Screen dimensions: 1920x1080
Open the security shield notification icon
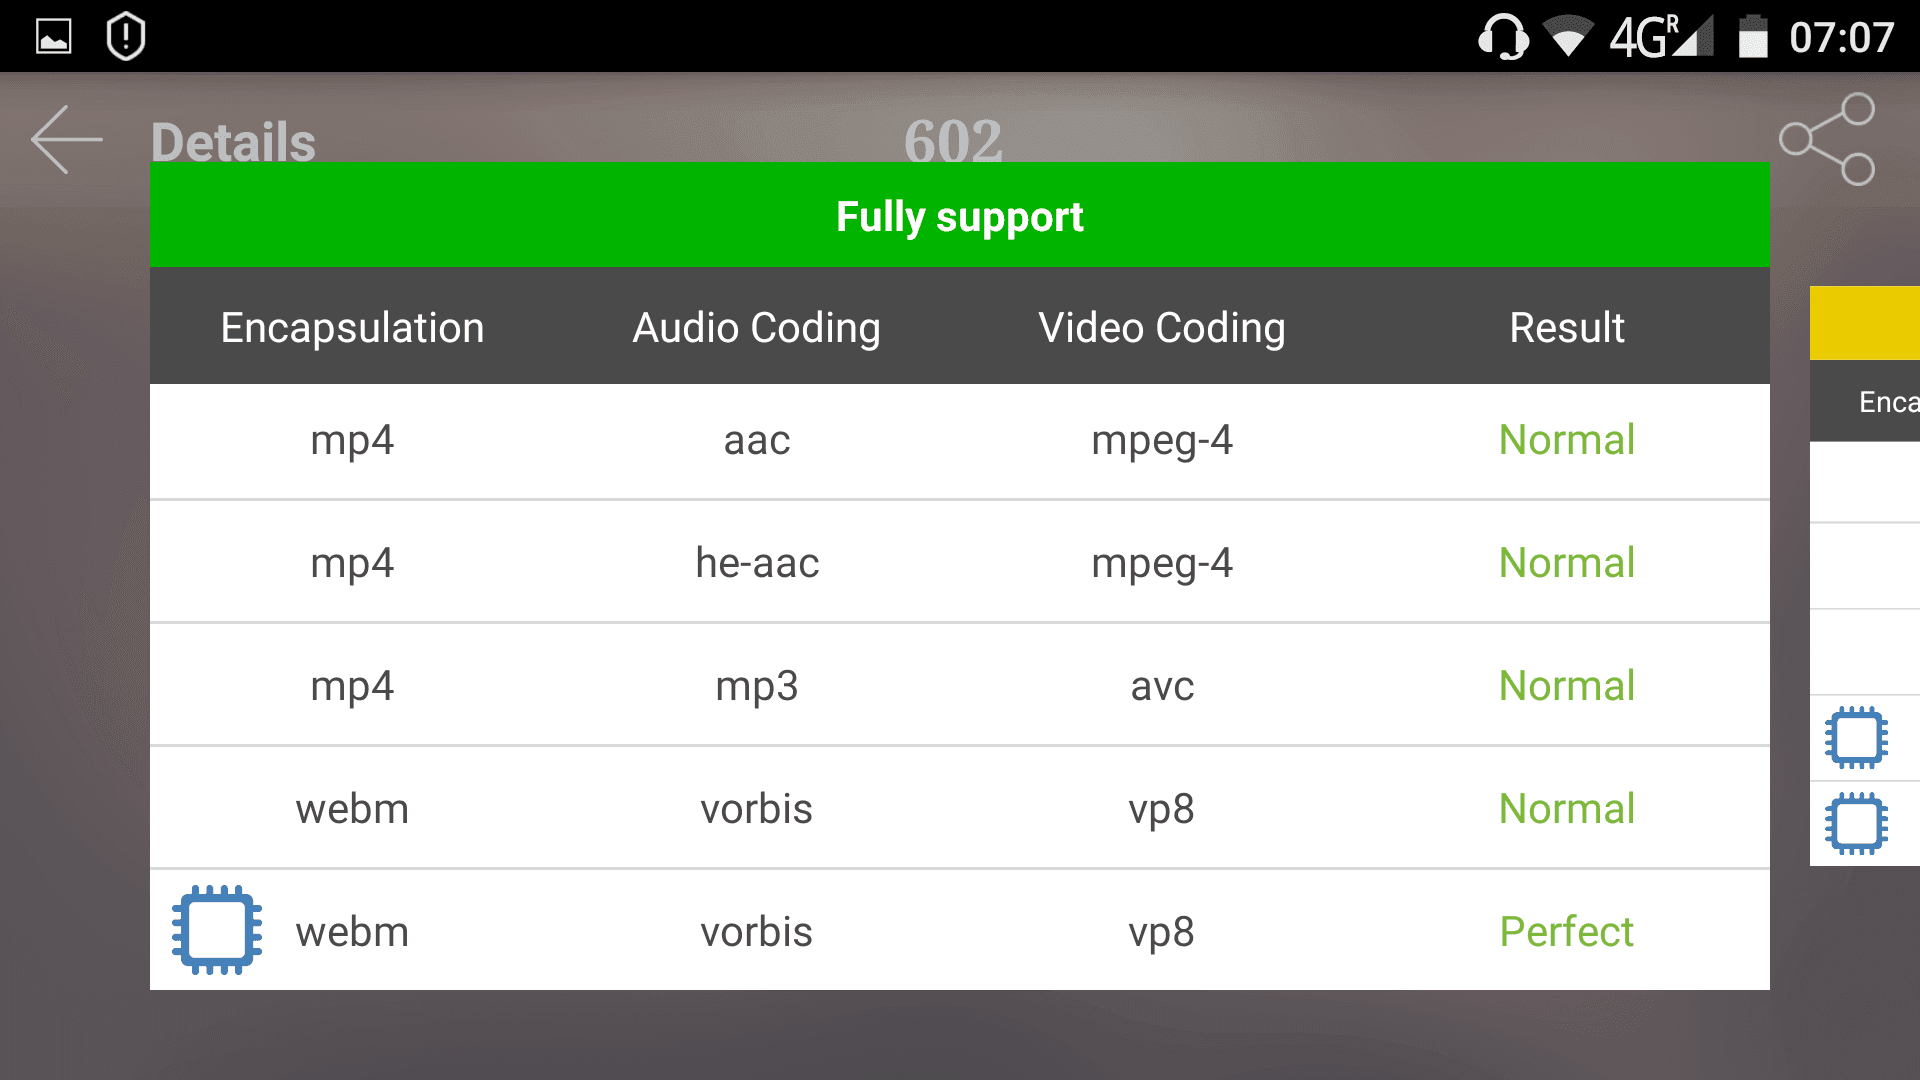point(126,36)
